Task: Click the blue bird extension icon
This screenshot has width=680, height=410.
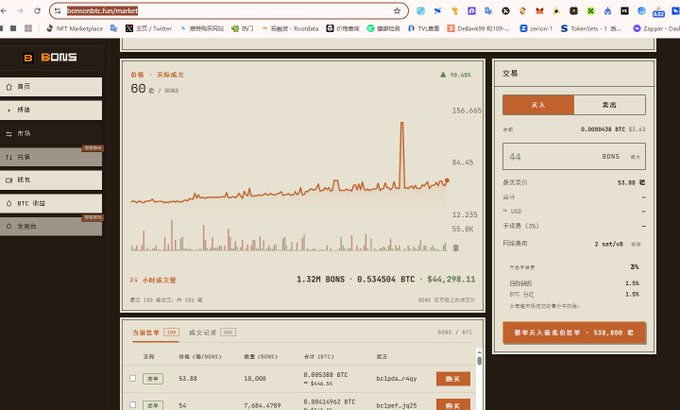Action: (x=438, y=11)
